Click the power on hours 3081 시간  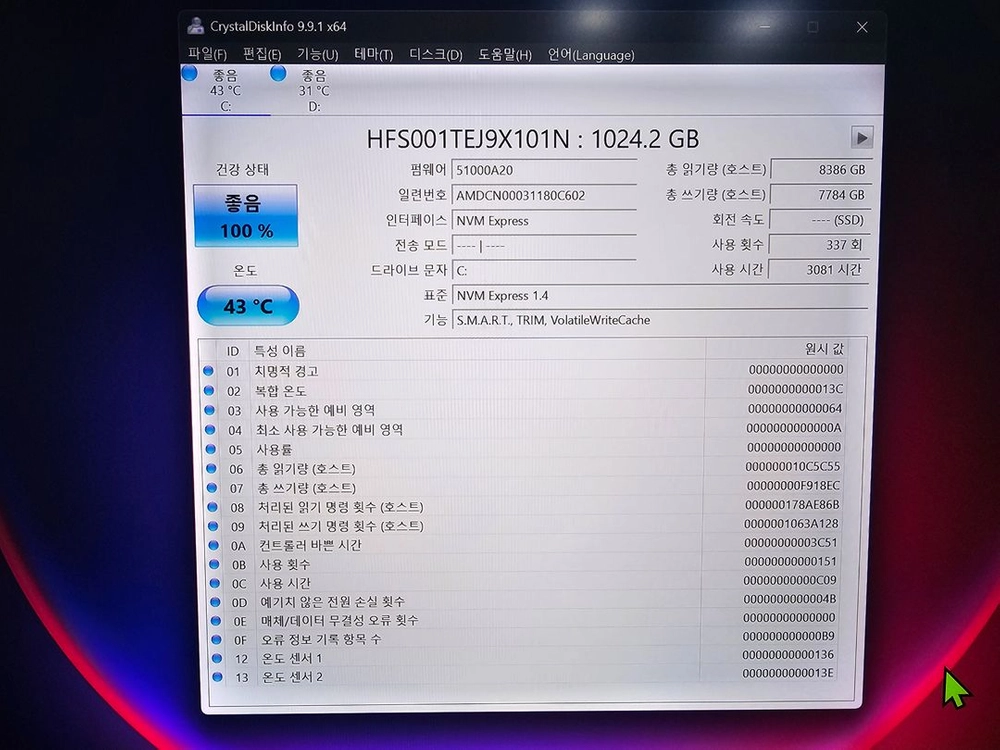point(818,269)
